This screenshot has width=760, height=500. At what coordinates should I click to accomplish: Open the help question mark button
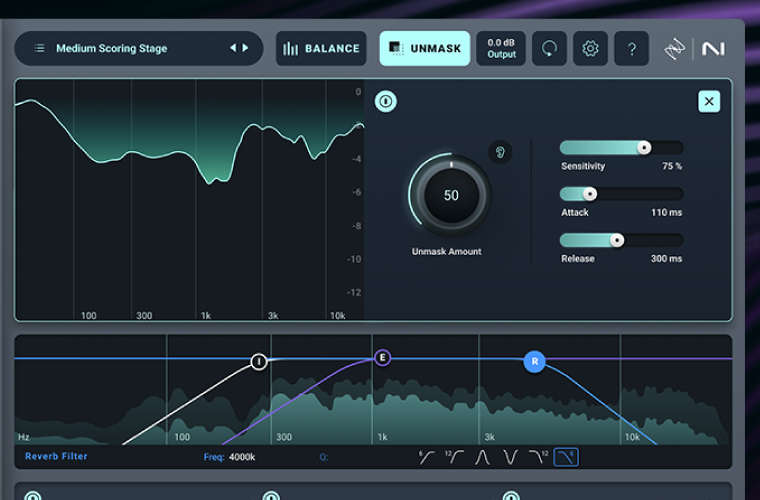pos(631,48)
